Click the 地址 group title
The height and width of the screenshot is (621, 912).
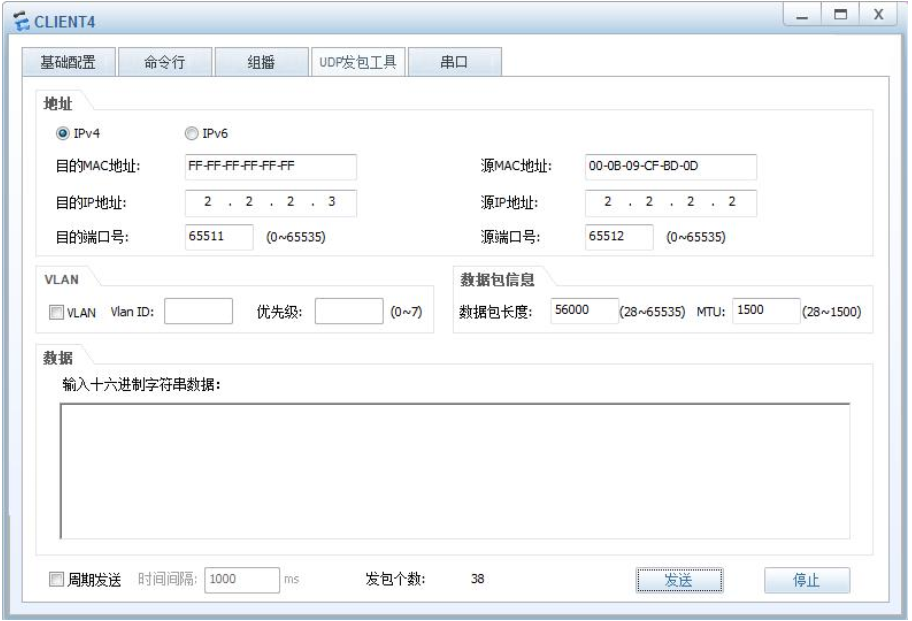(58, 104)
